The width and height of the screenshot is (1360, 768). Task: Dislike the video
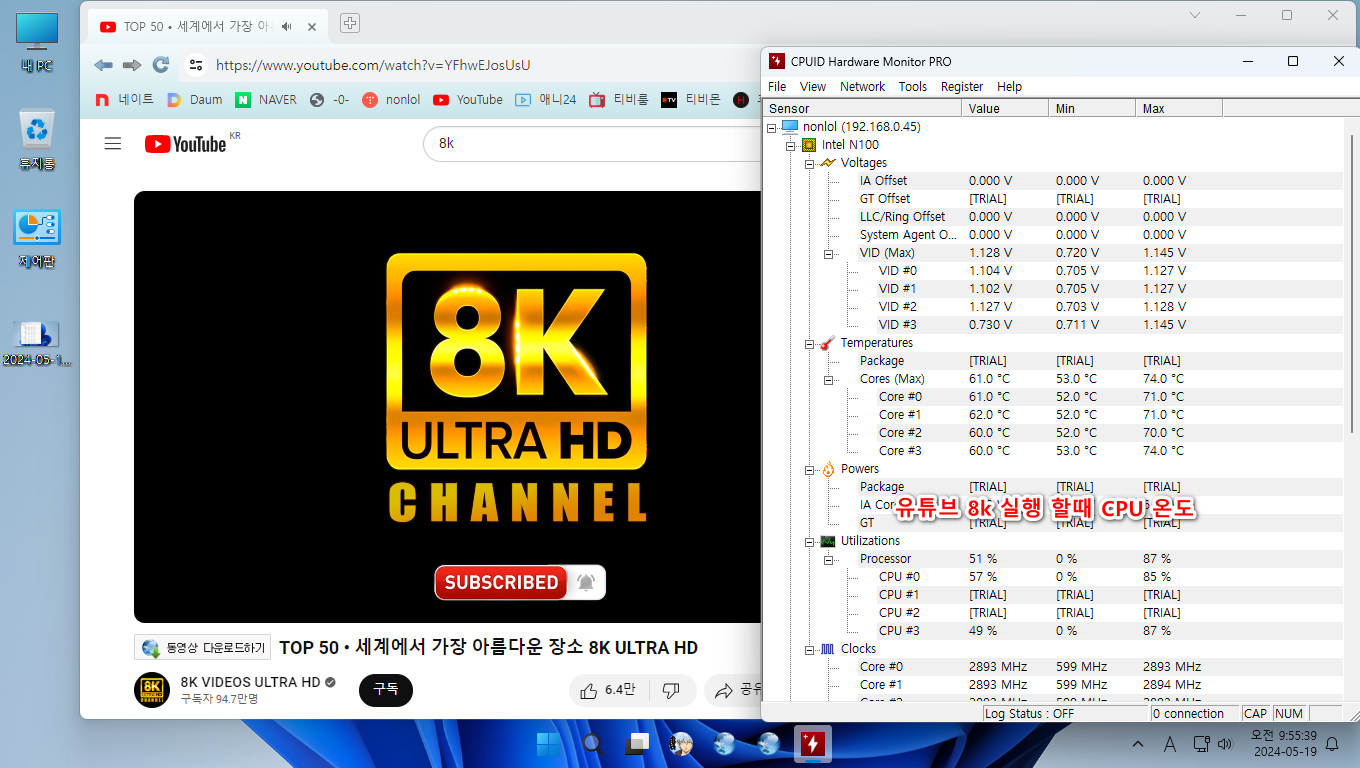click(672, 690)
